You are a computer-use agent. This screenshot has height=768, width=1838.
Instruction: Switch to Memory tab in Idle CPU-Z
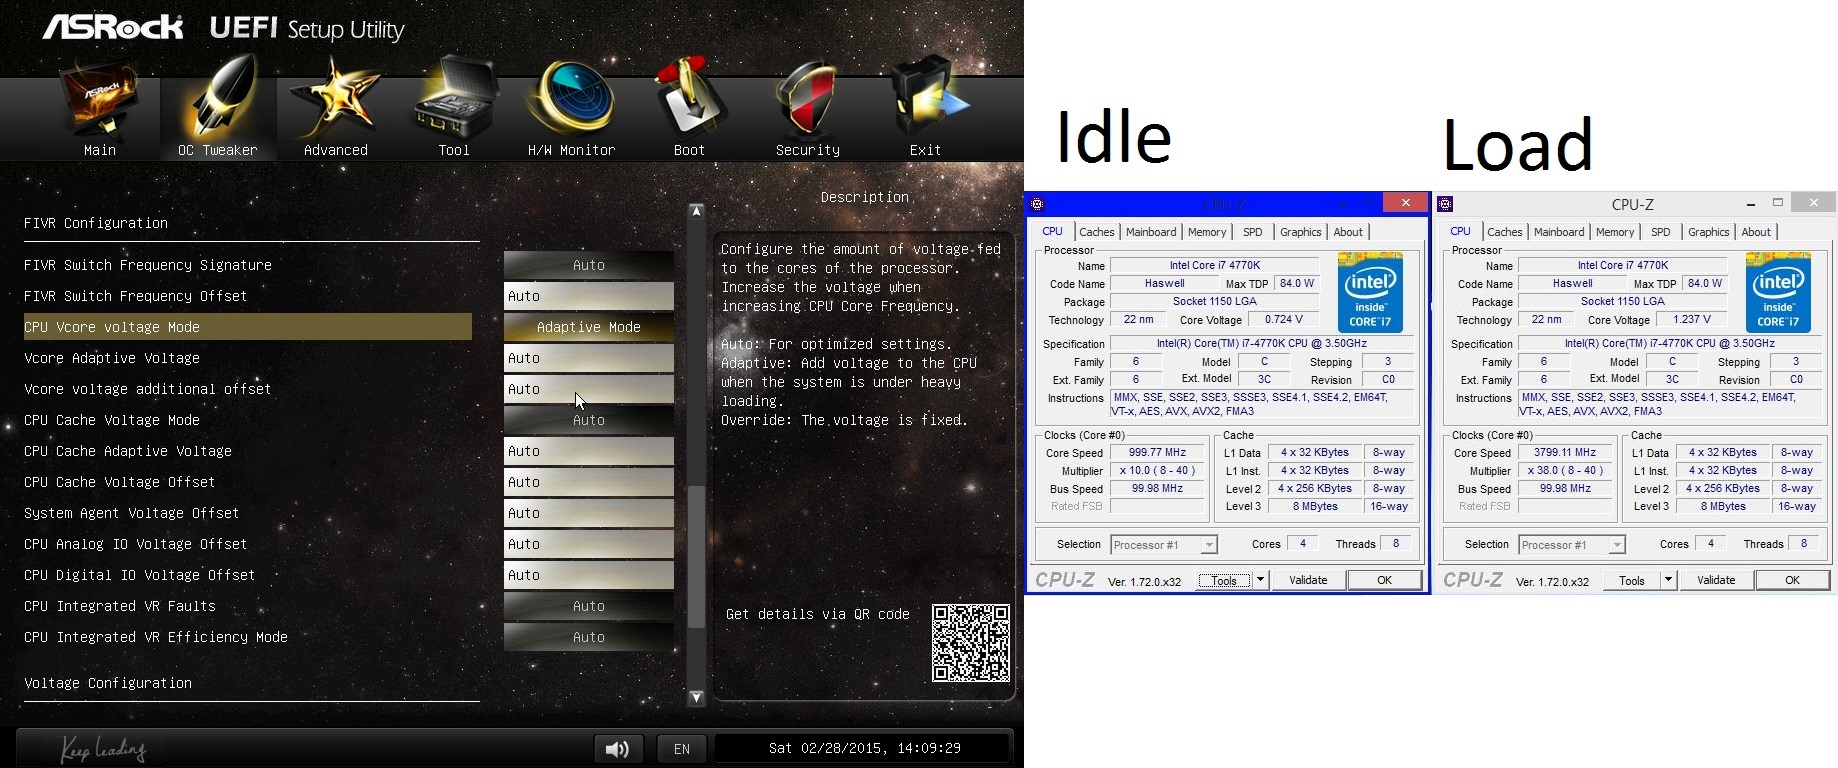click(1207, 232)
